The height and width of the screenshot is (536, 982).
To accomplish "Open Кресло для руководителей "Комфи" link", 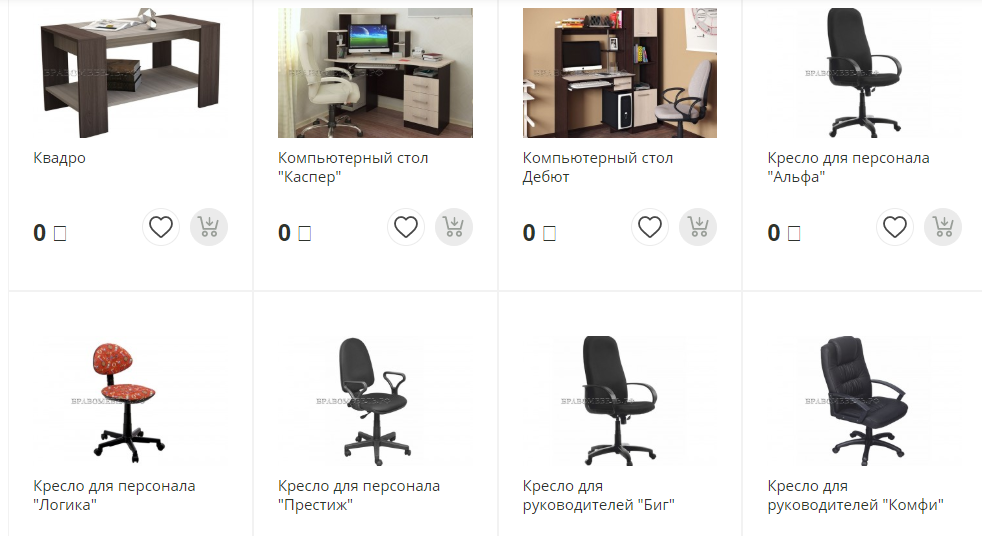I will click(855, 495).
